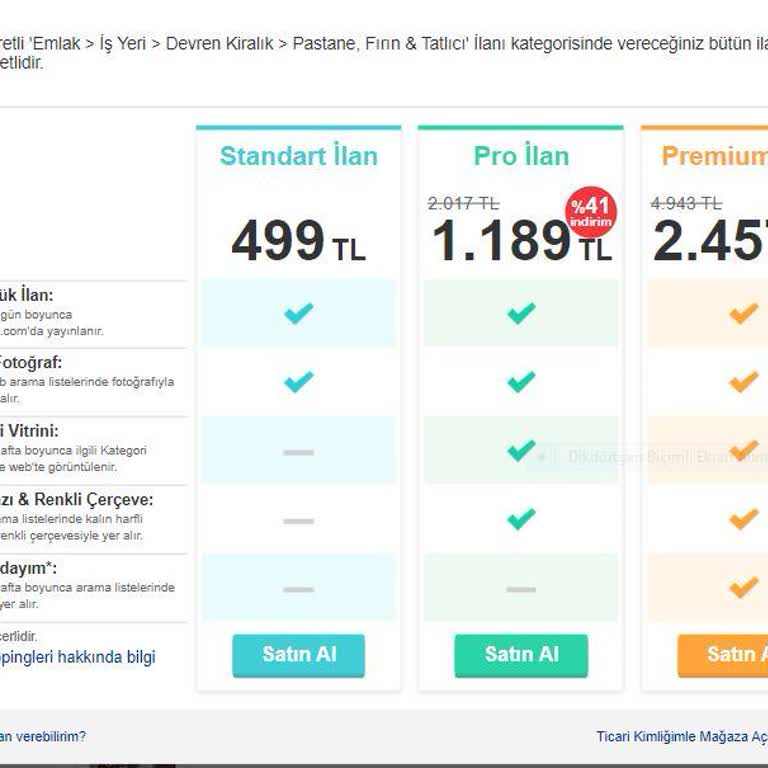Open the Ticari Kimliğimle Mağaza Aç link
The width and height of the screenshot is (768, 768).
(682, 736)
